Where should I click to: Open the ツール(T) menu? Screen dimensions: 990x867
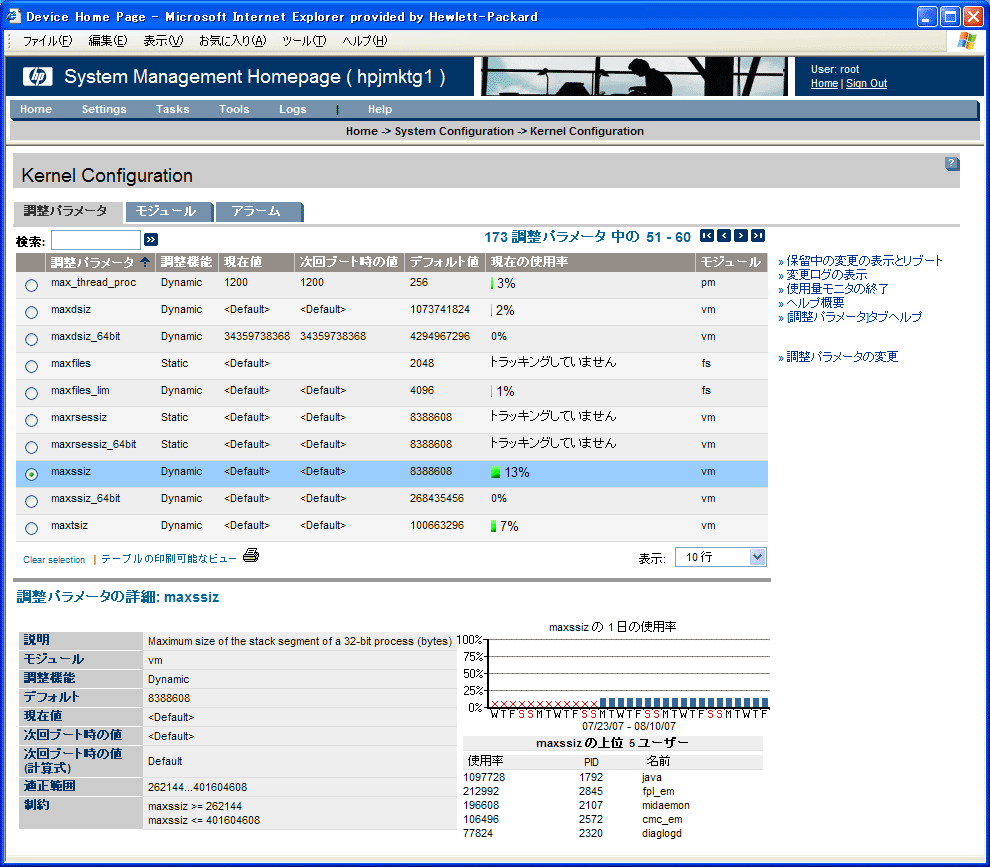click(x=304, y=41)
